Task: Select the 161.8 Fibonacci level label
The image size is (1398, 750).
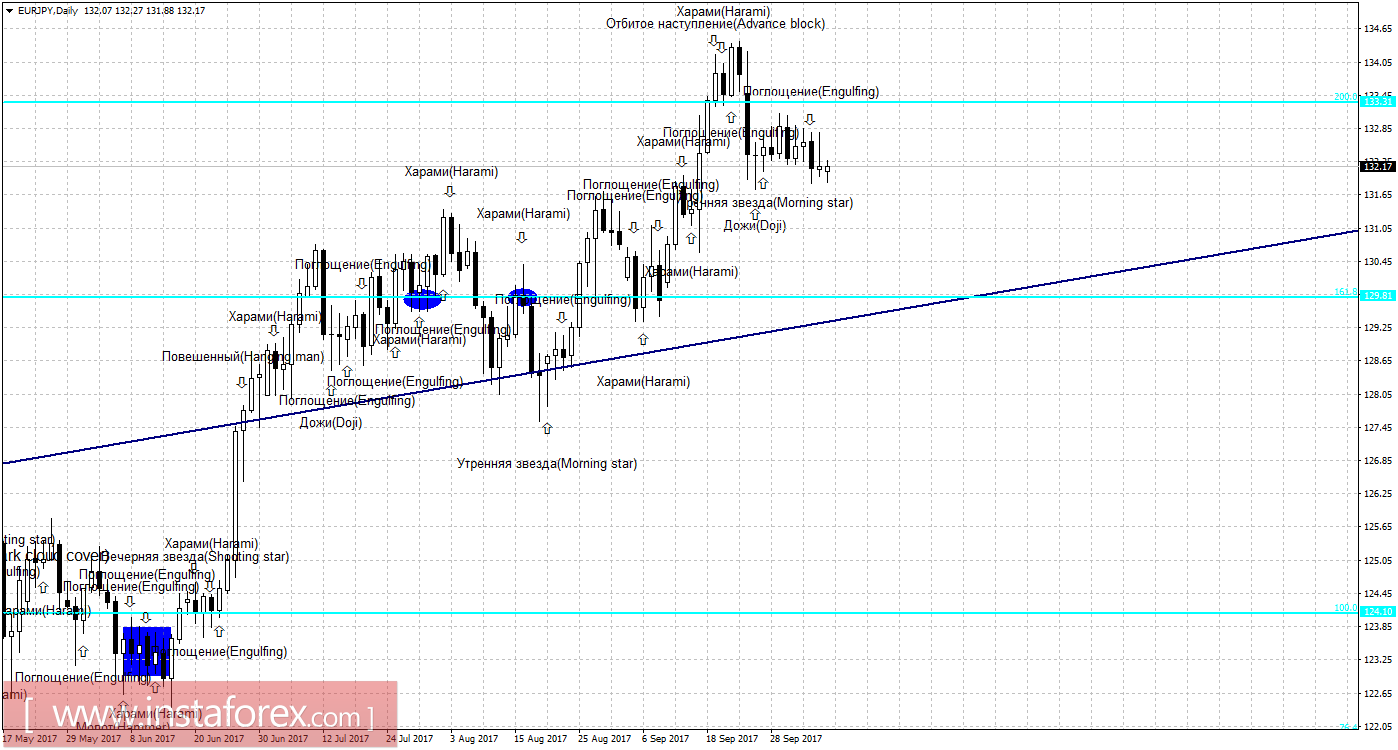Action: coord(1346,292)
